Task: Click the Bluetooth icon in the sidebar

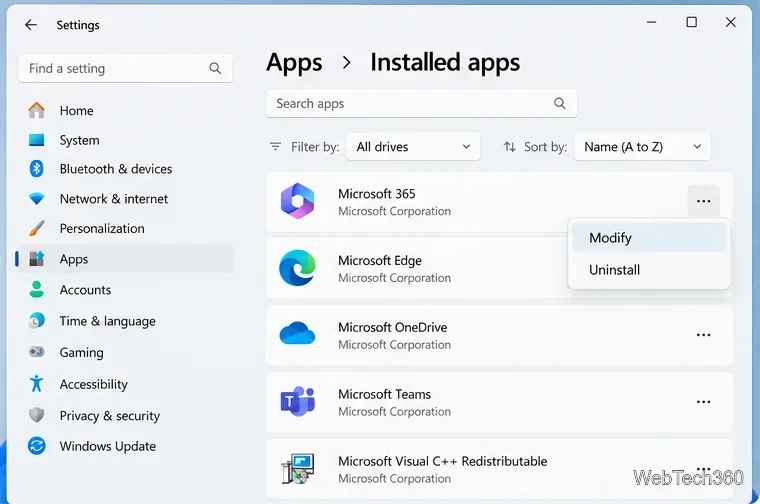Action: tap(36, 169)
